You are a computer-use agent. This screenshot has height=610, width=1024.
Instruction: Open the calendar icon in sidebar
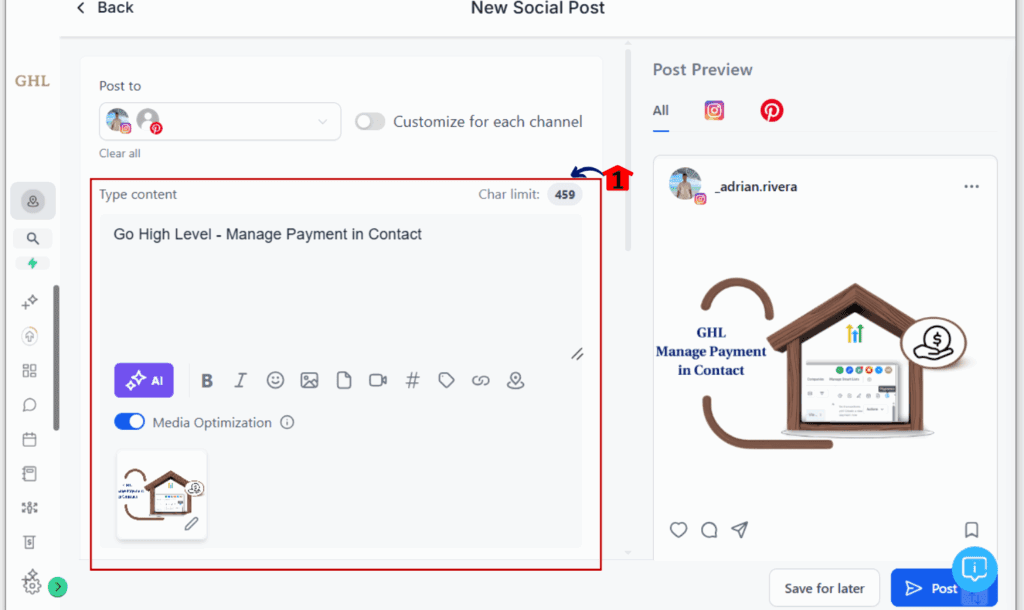(x=29, y=440)
